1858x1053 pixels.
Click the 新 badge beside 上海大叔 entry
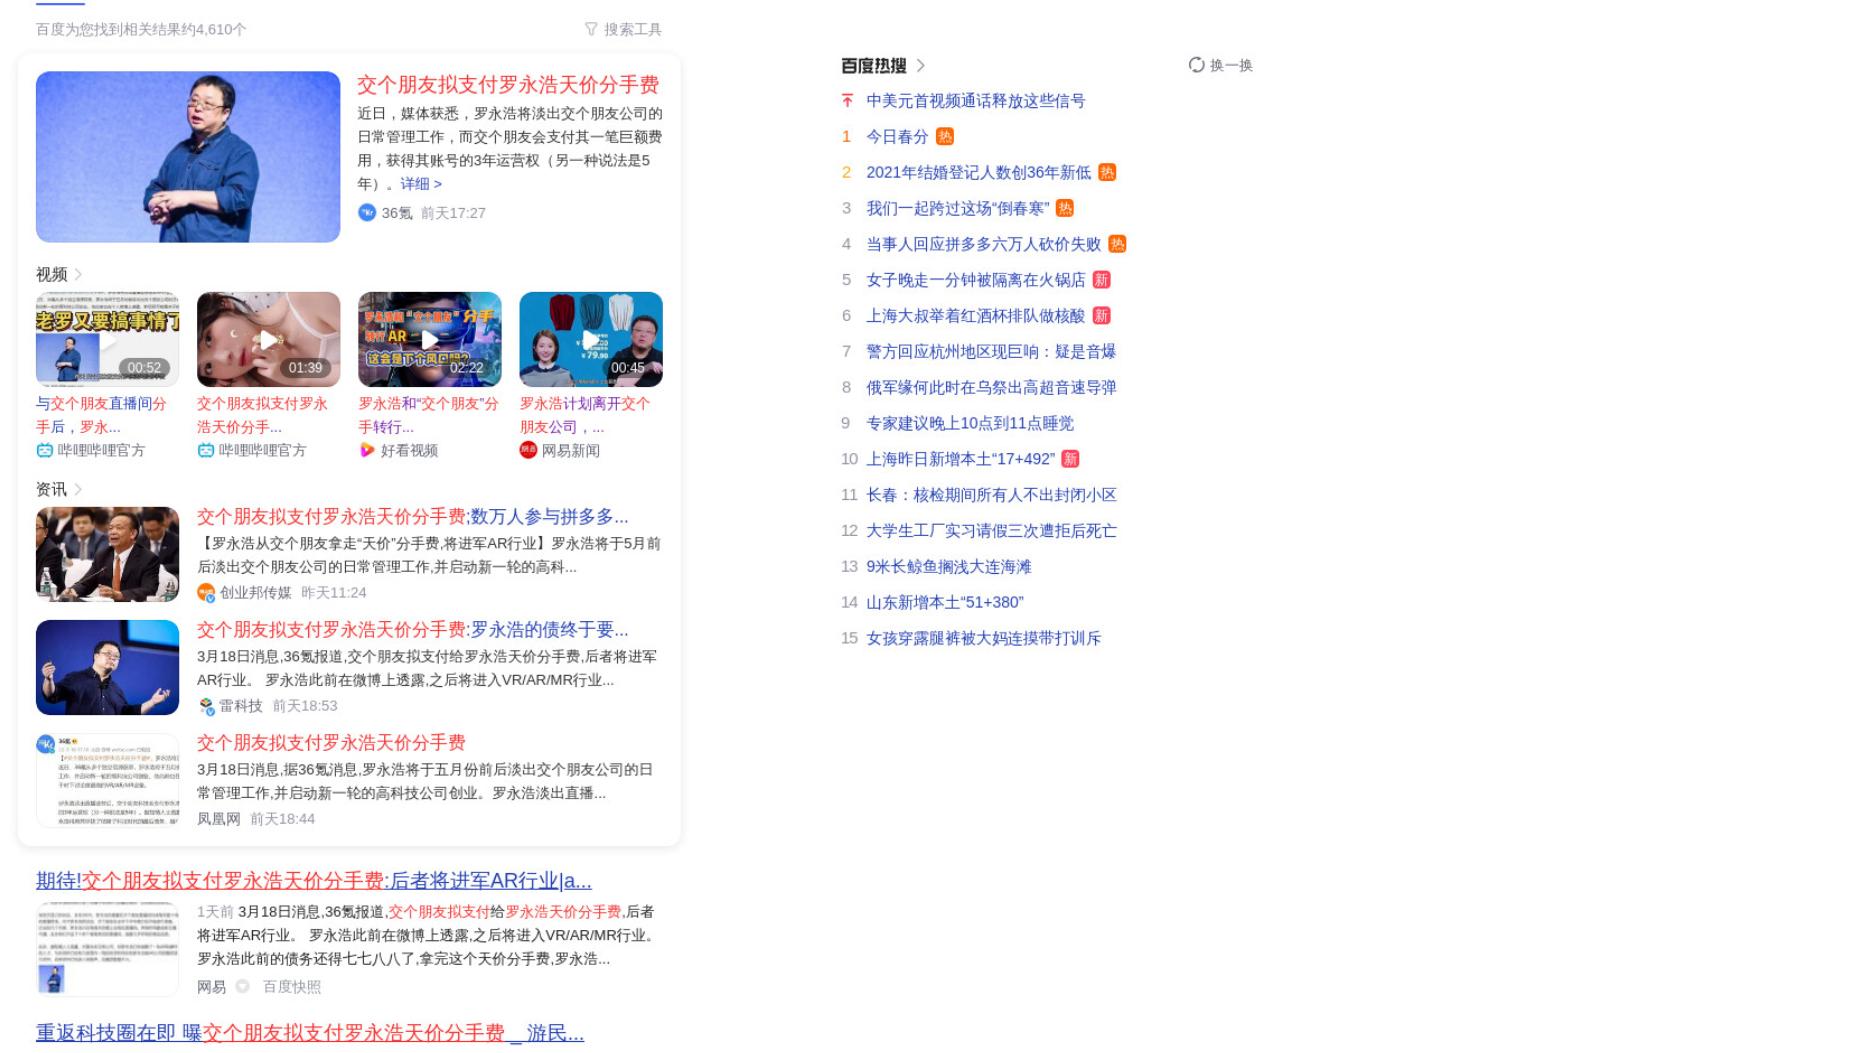1101,316
